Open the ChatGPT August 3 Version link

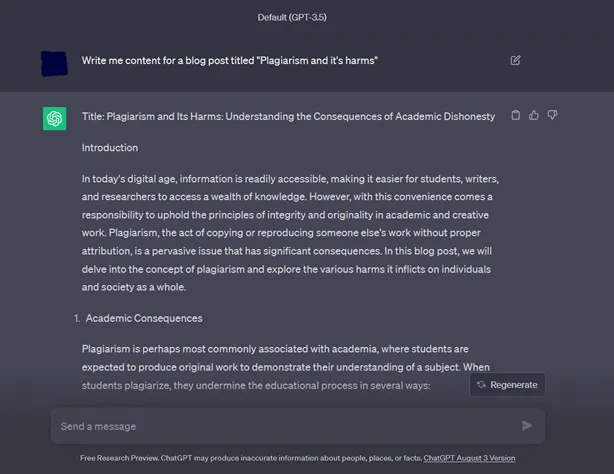click(x=469, y=458)
